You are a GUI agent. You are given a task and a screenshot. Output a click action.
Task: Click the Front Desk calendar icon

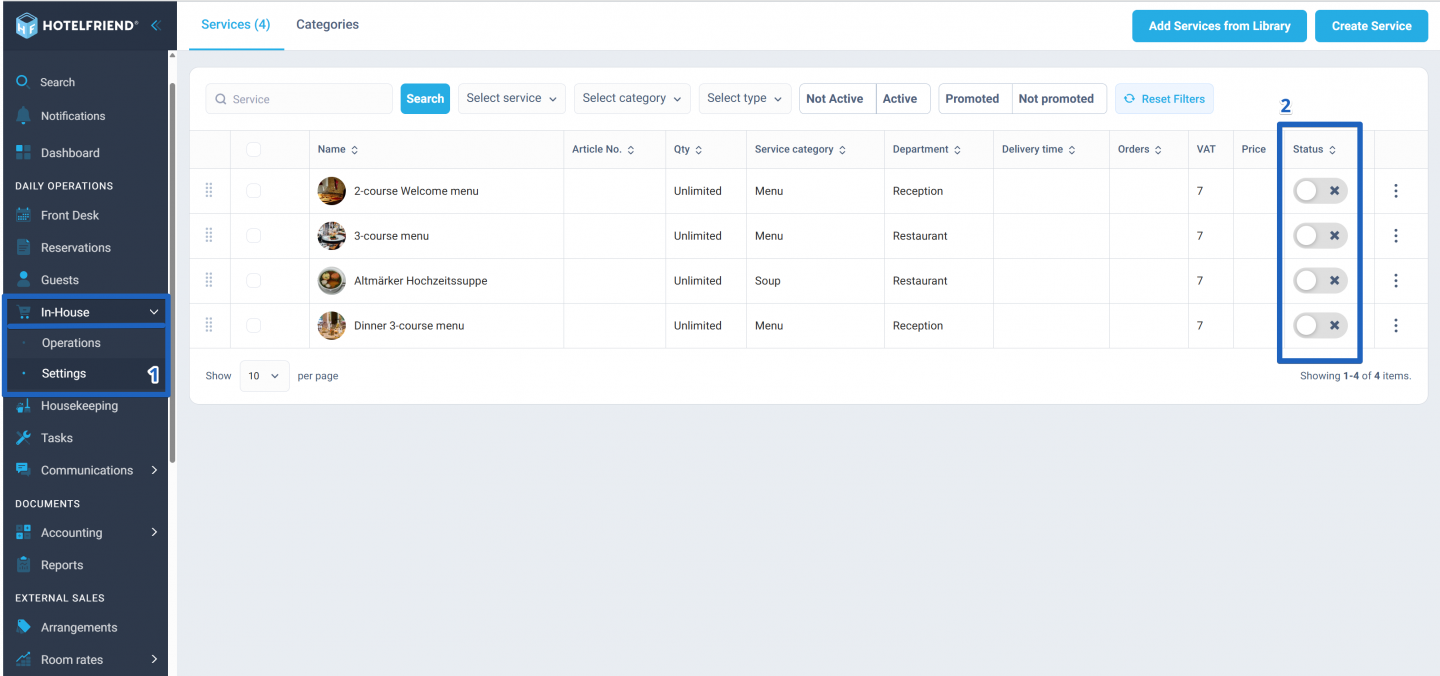[x=23, y=215]
